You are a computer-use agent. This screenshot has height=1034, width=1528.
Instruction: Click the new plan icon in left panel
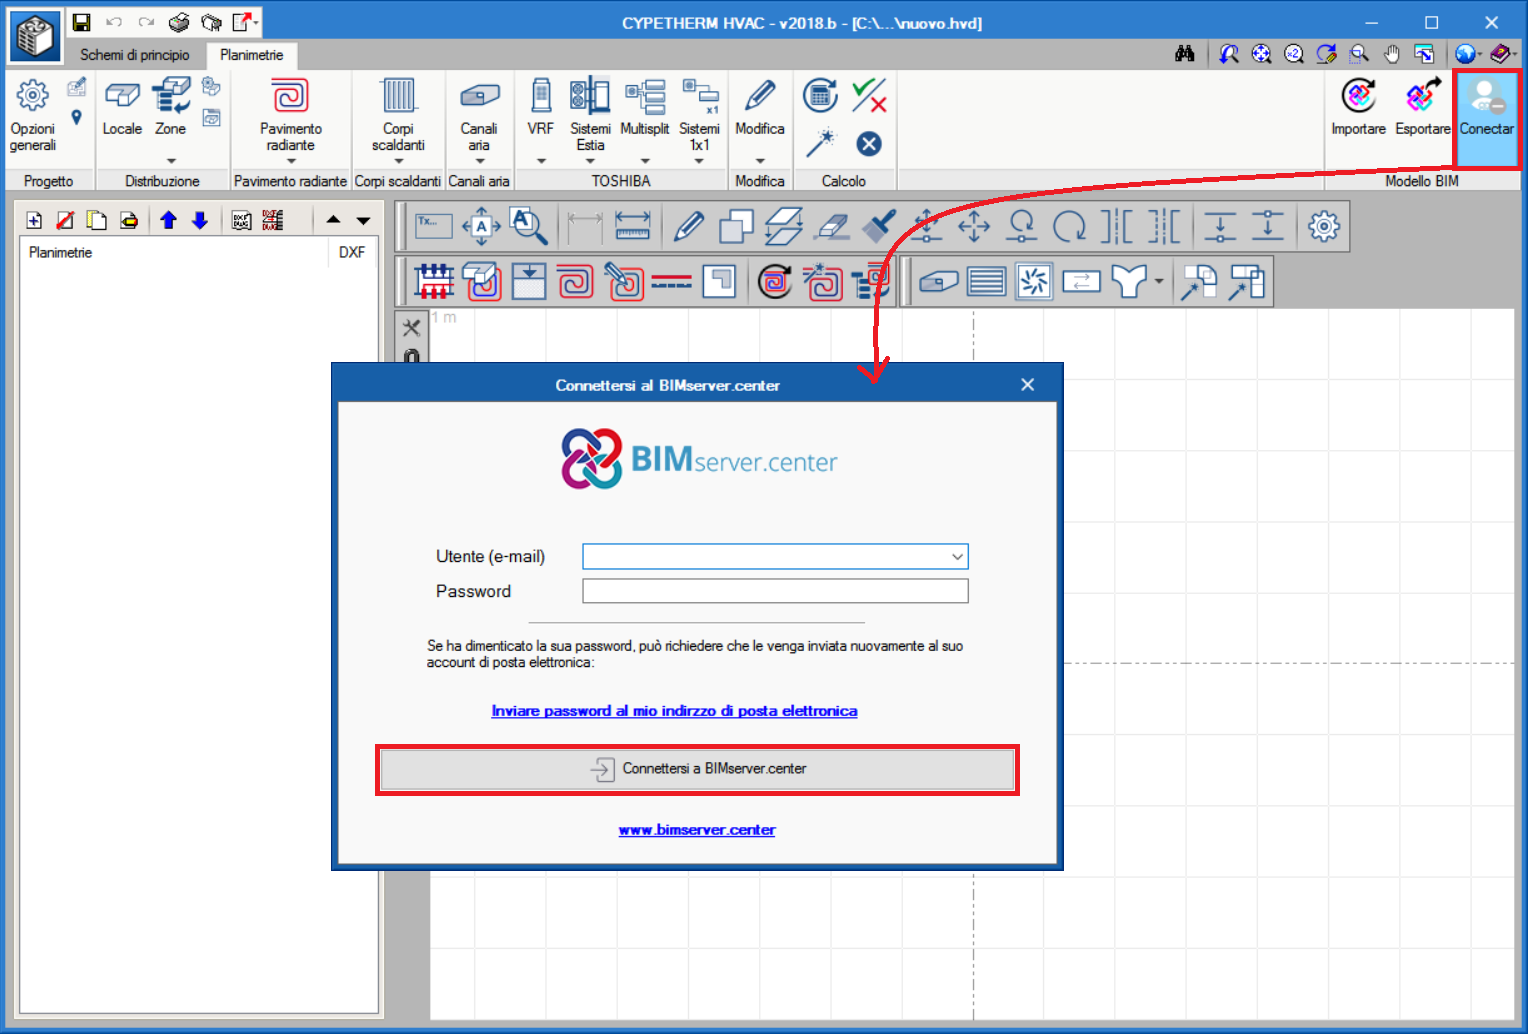click(34, 220)
